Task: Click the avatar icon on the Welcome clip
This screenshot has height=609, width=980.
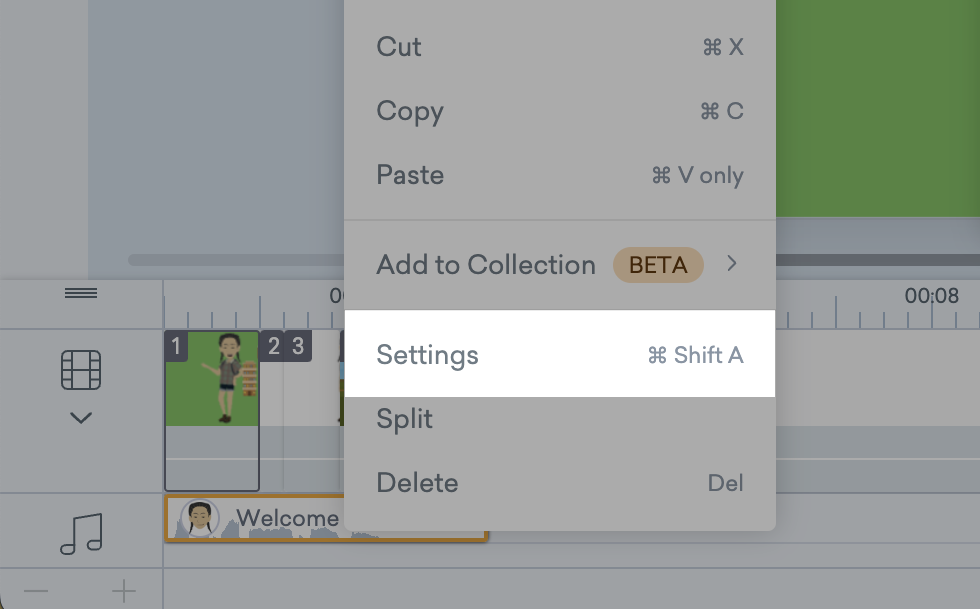Action: 200,517
